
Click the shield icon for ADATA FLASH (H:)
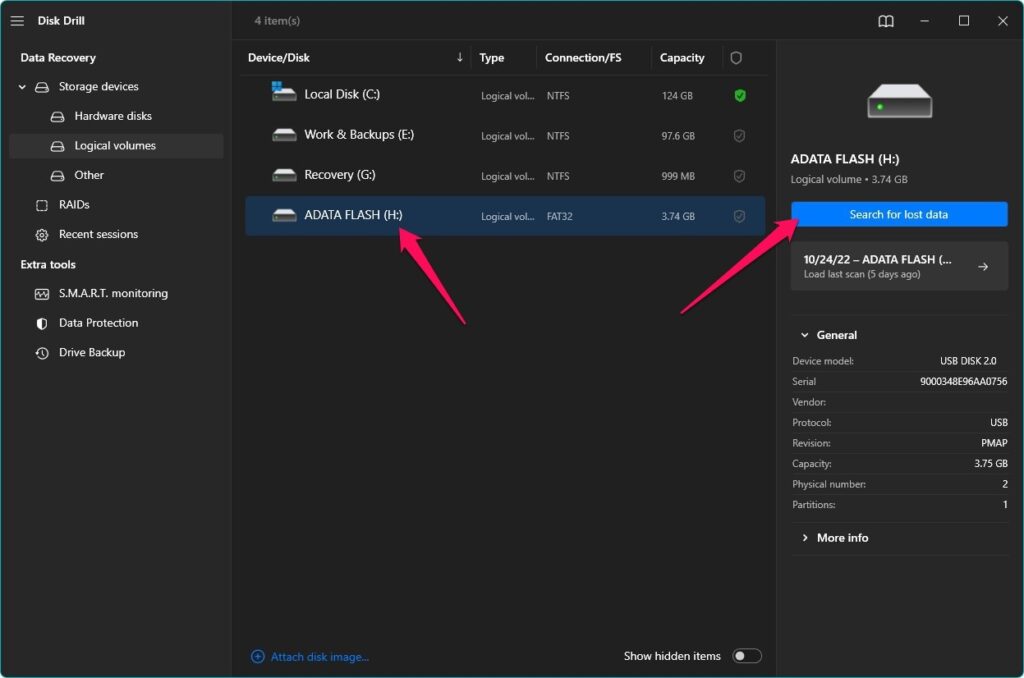(x=740, y=215)
